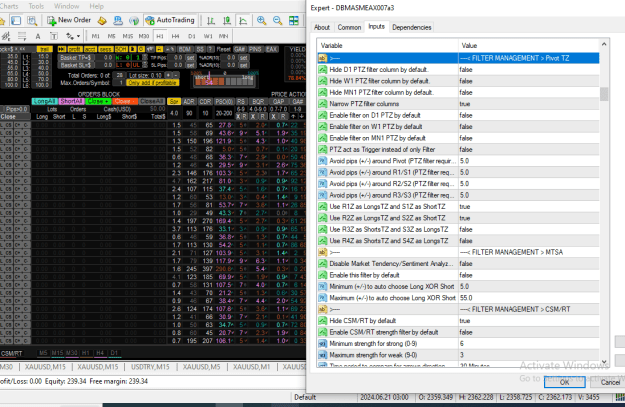Viewport: 625px width, 407px height.
Task: Click the ShortAll button in Orders Block
Action: point(71,101)
